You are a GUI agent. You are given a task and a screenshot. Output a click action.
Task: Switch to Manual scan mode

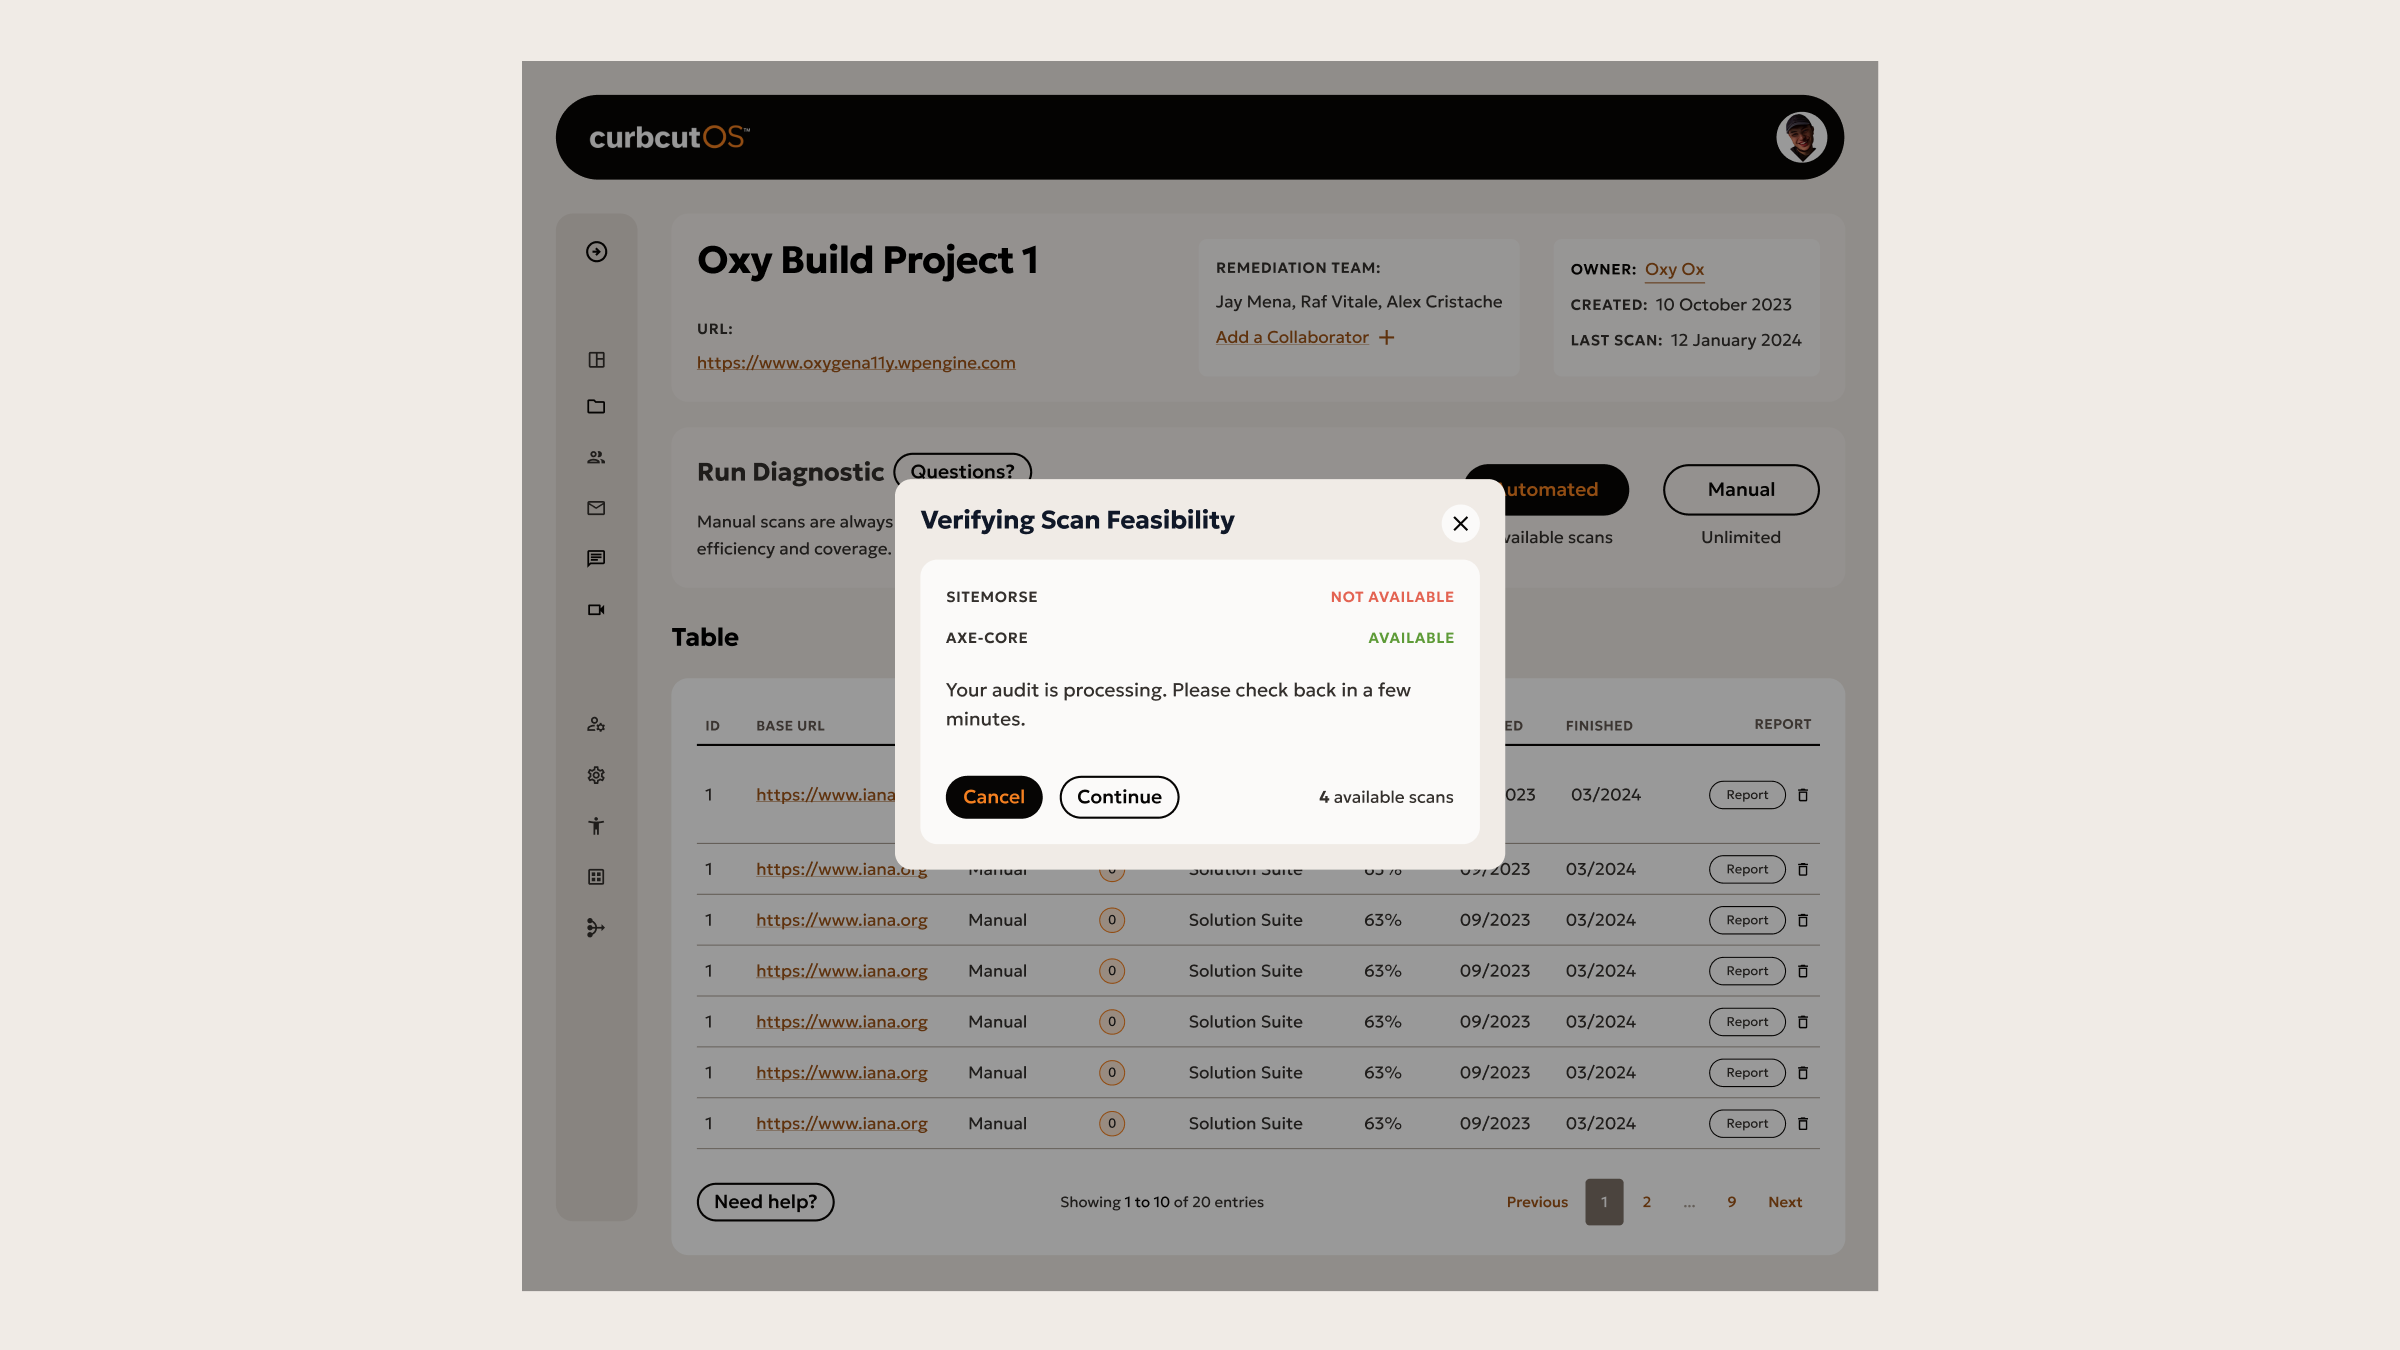coord(1741,488)
